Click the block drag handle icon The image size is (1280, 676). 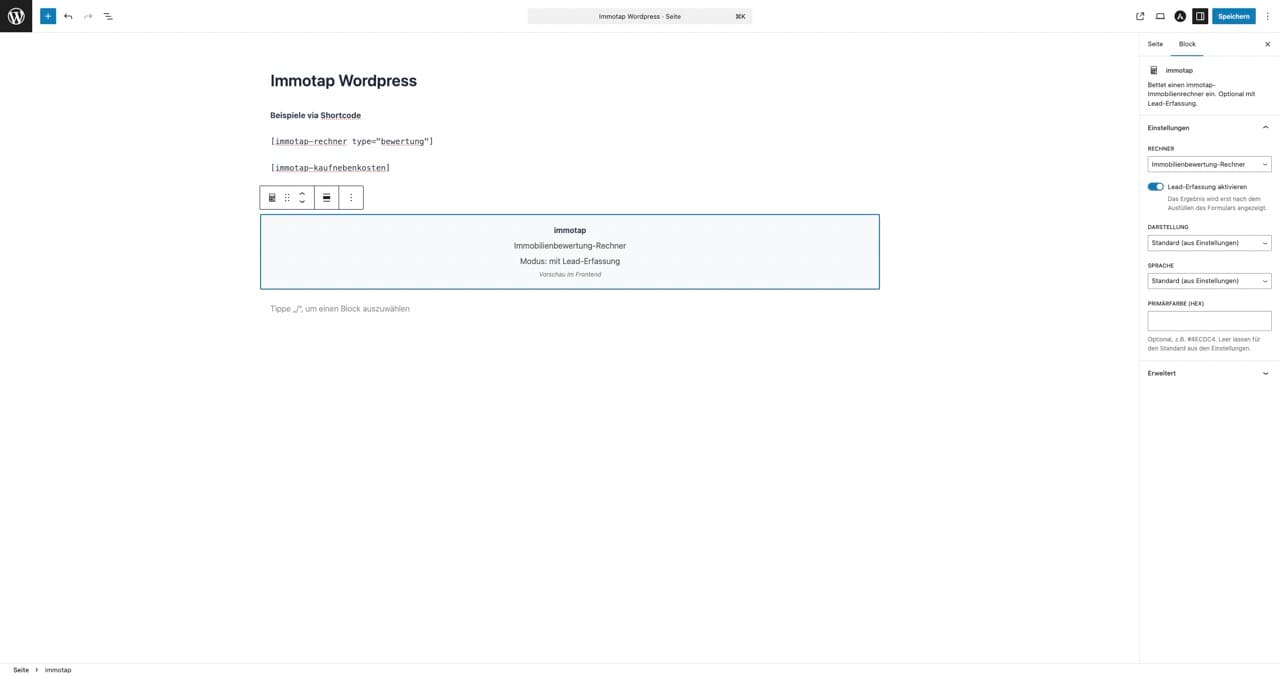click(x=287, y=198)
